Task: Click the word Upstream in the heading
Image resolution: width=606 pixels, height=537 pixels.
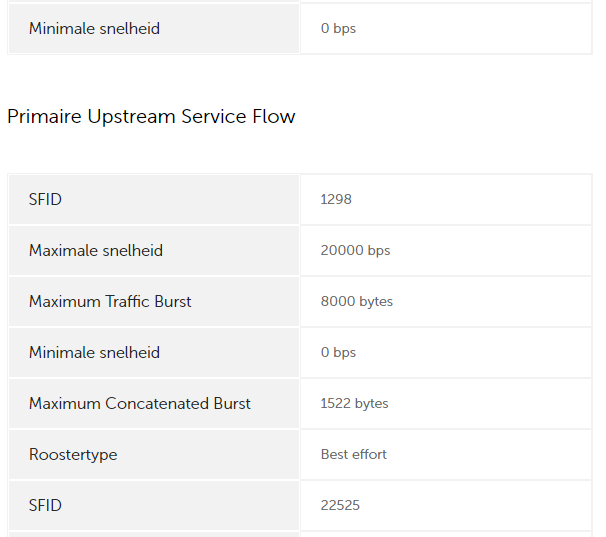Action: 131,118
